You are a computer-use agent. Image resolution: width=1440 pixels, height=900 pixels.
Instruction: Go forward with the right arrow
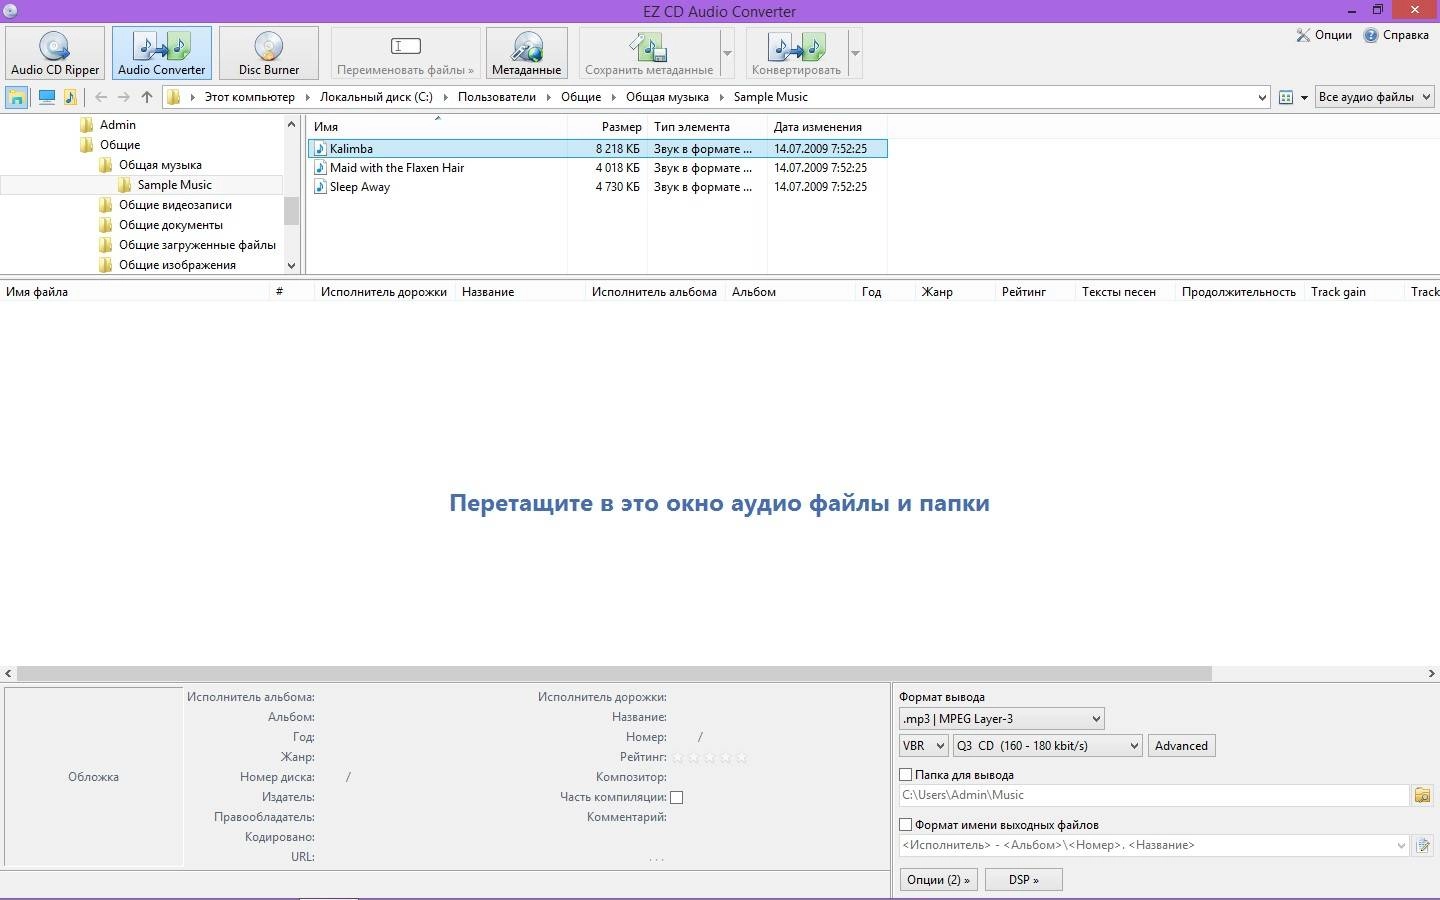point(123,97)
